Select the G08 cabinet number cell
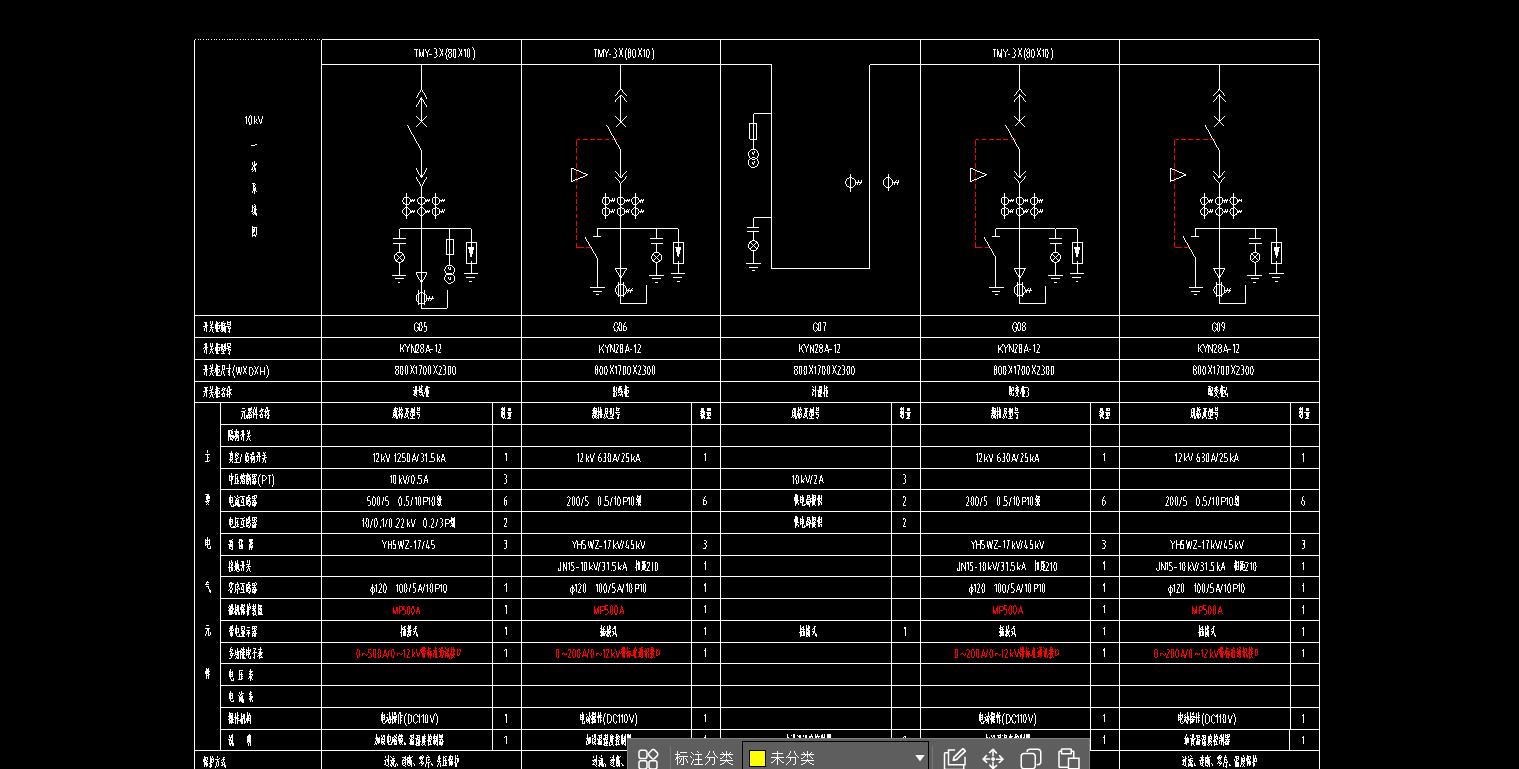Image resolution: width=1519 pixels, height=769 pixels. [x=1019, y=327]
